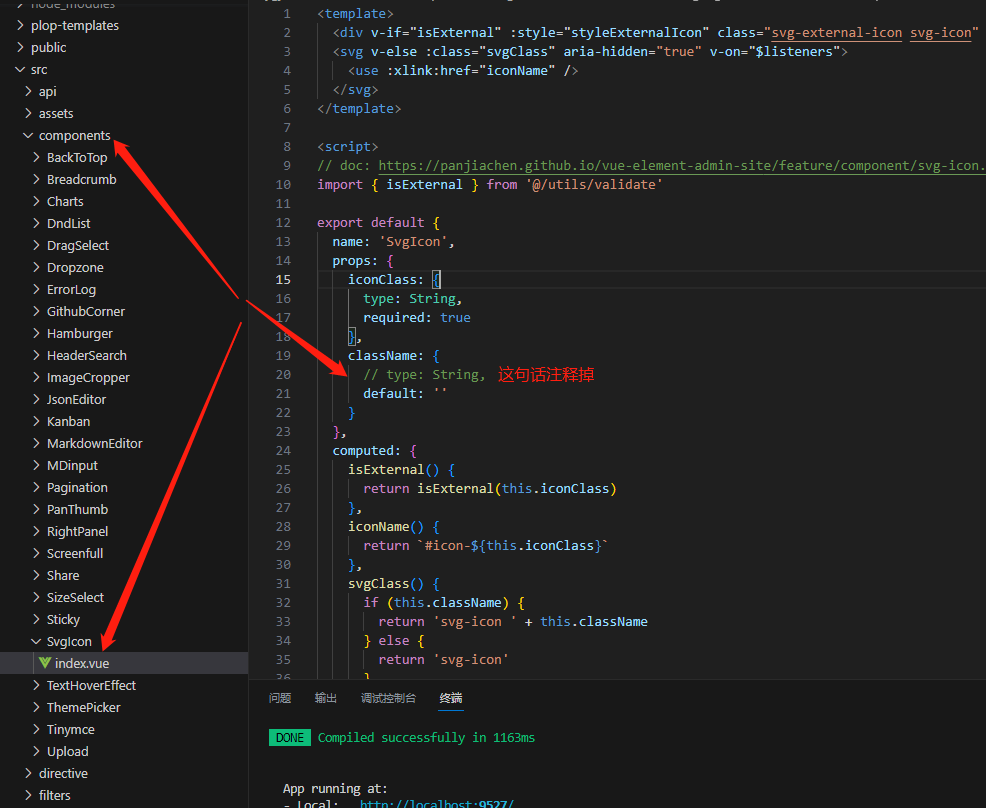986x808 pixels.
Task: Open the localhost:9527 link in terminal
Action: tap(436, 804)
